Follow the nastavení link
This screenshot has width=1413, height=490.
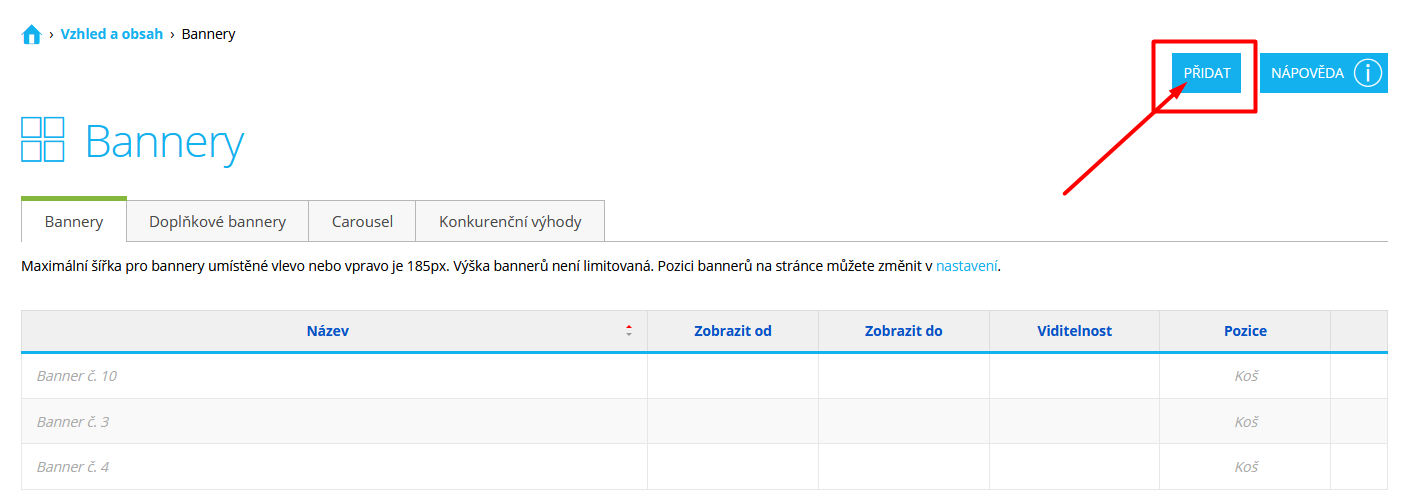pyautogui.click(x=967, y=267)
